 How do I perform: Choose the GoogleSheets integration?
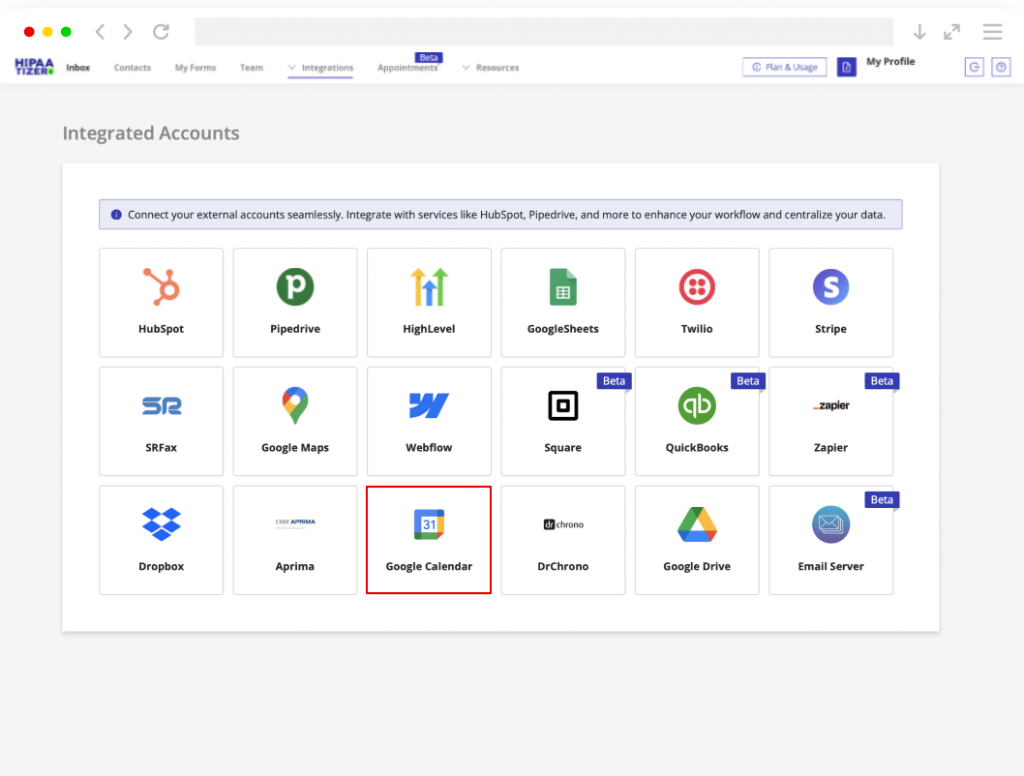[563, 302]
